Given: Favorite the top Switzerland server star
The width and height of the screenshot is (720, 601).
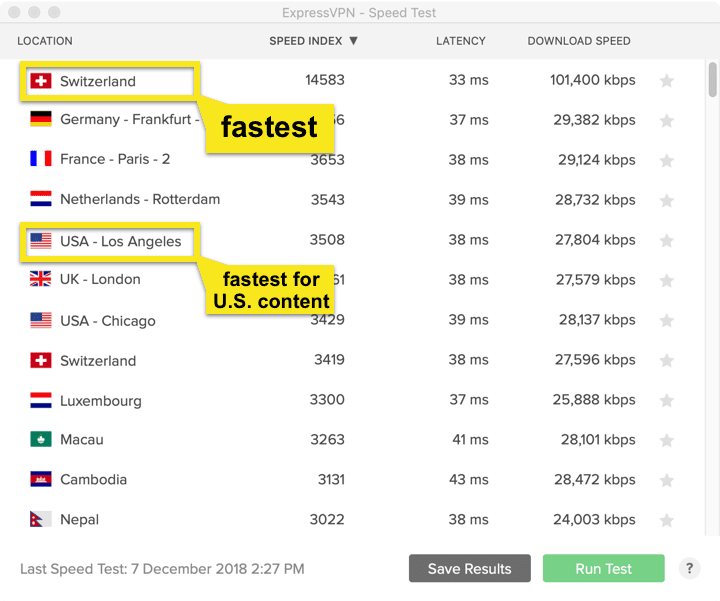Looking at the screenshot, I should click(x=667, y=81).
